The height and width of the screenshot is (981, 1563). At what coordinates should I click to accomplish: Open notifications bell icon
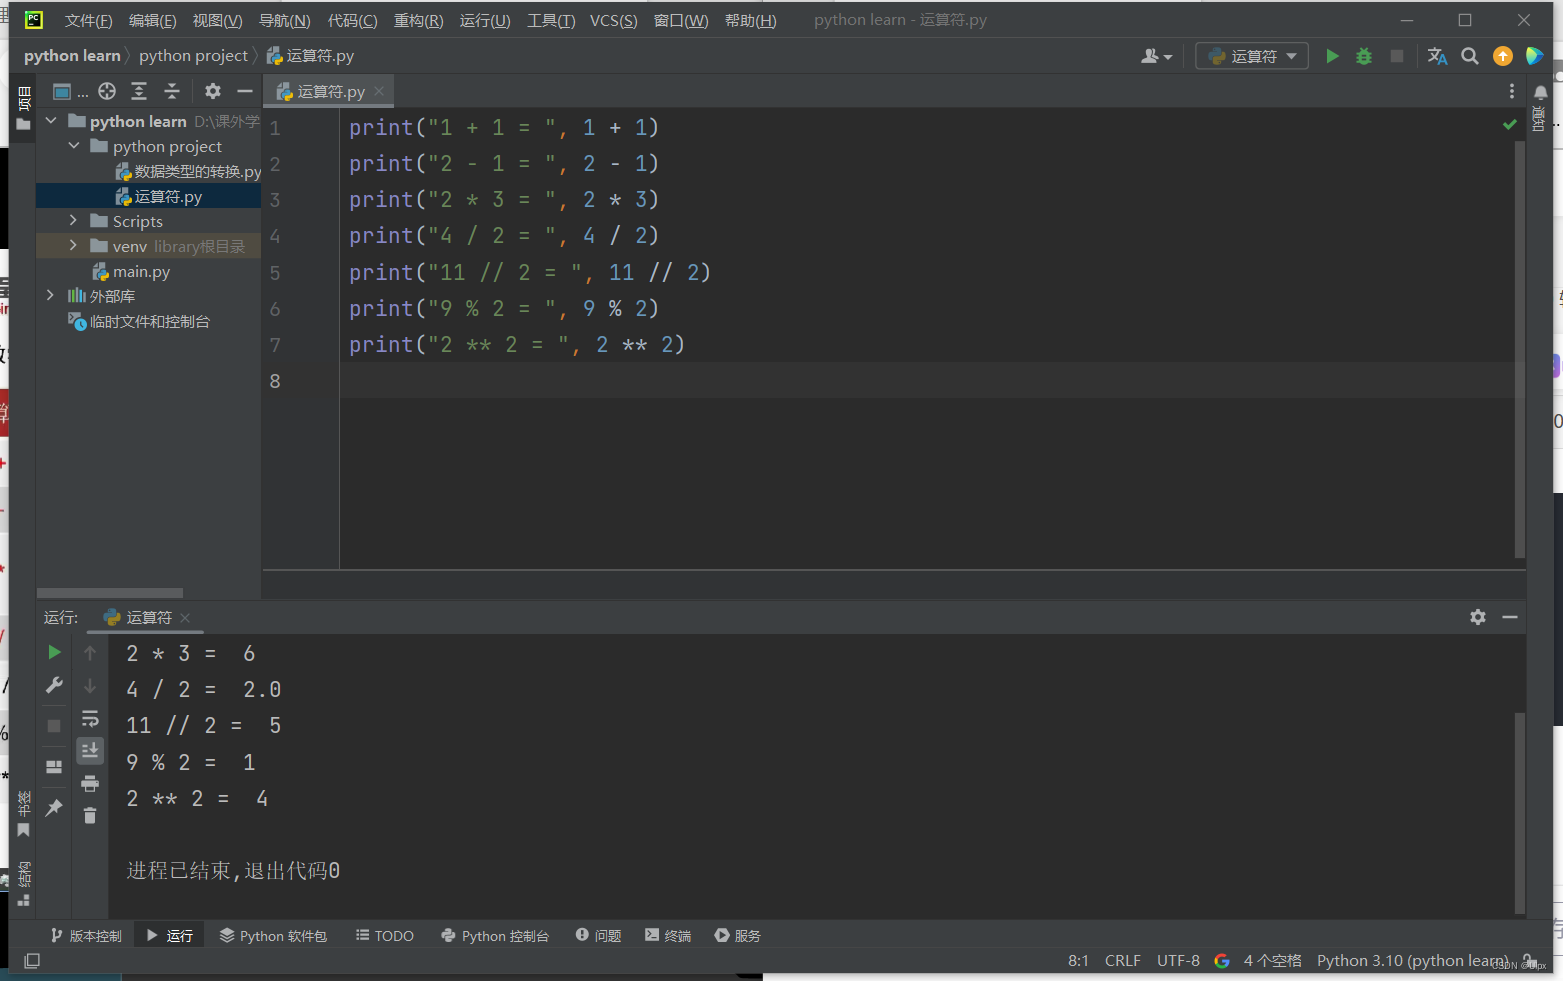click(1541, 92)
